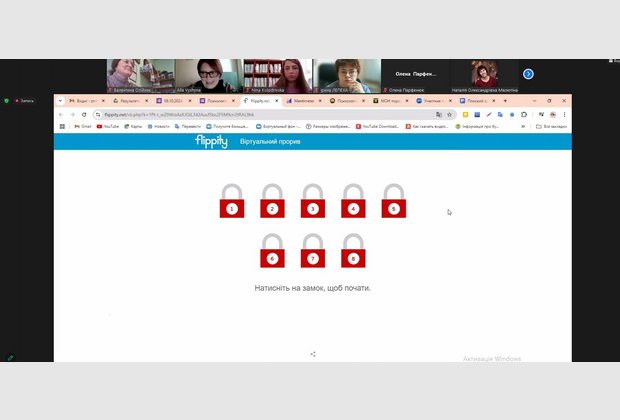This screenshot has height=420, width=620.
Task: Click the share icon at page bottom
Action: (x=313, y=354)
